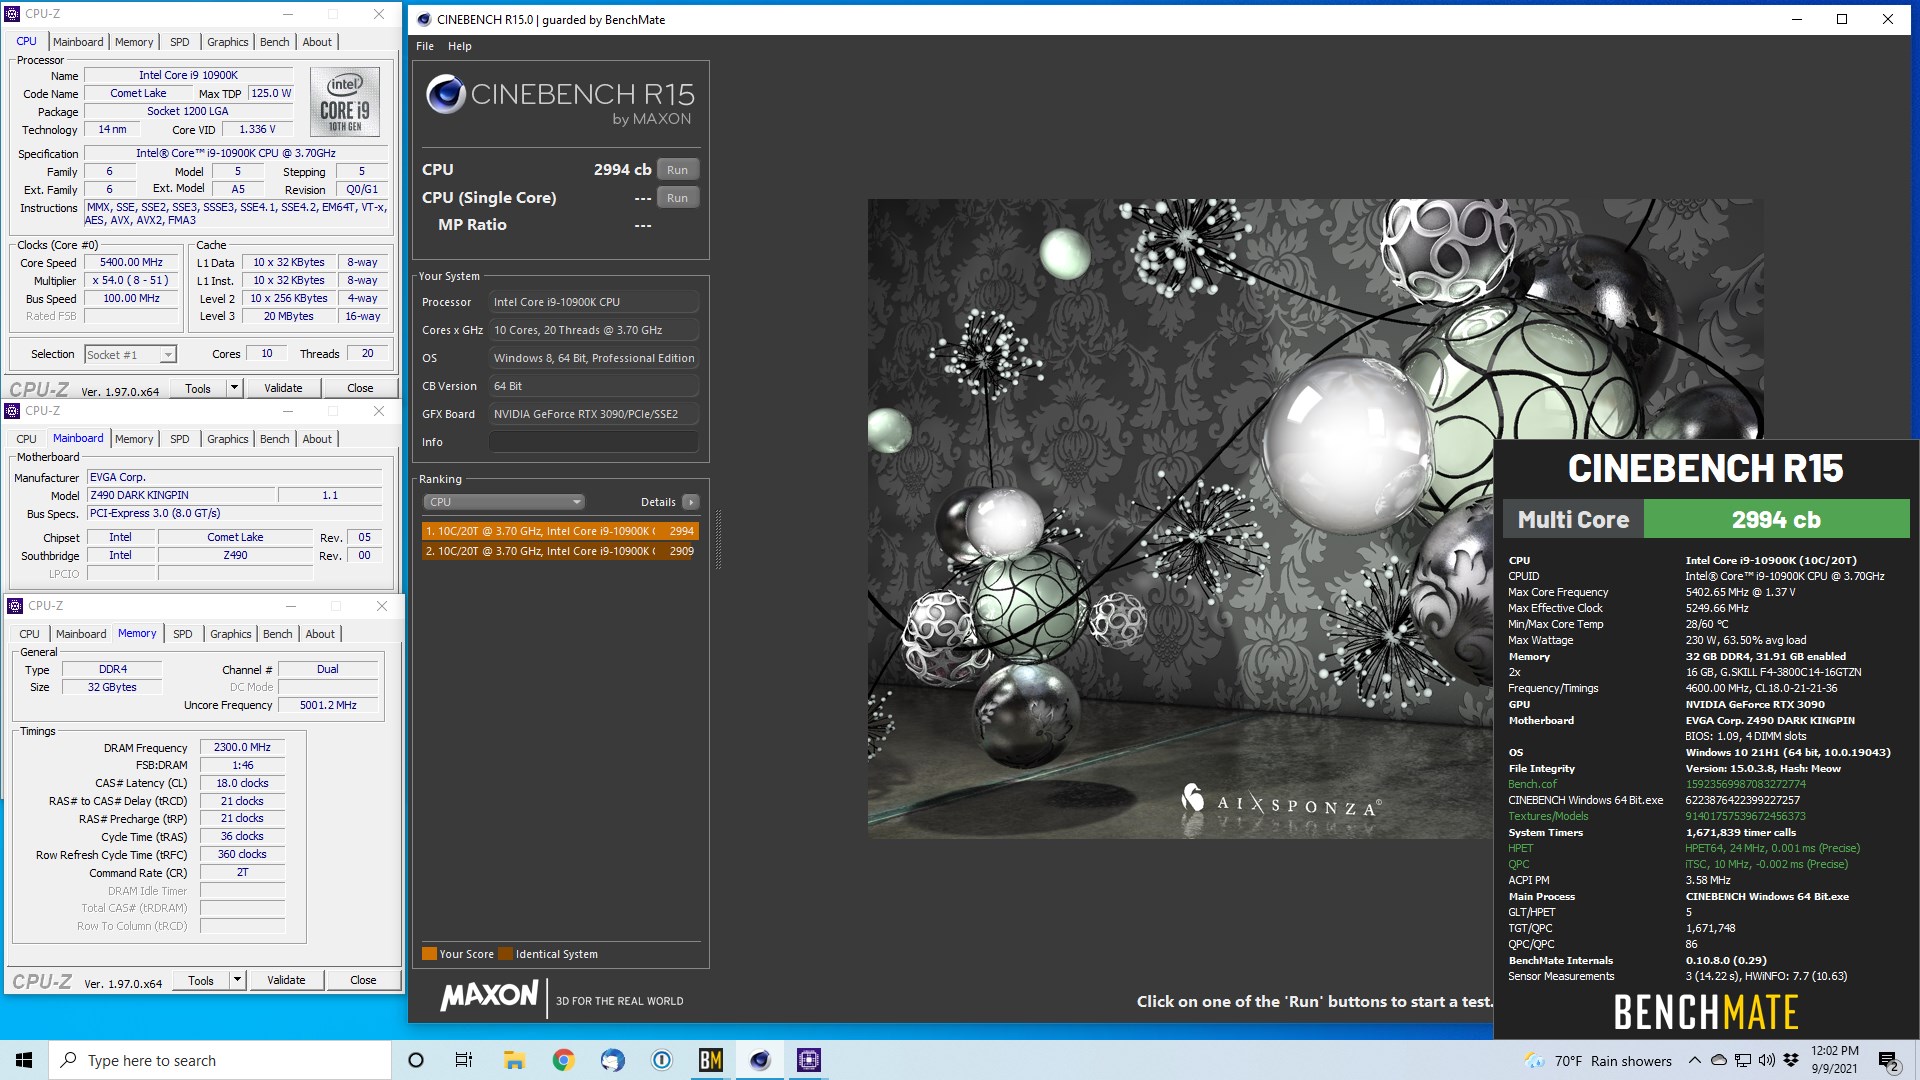Click the BENCHMATE logo in the overlay
1920x1080 pixels.
pyautogui.click(x=1706, y=1012)
